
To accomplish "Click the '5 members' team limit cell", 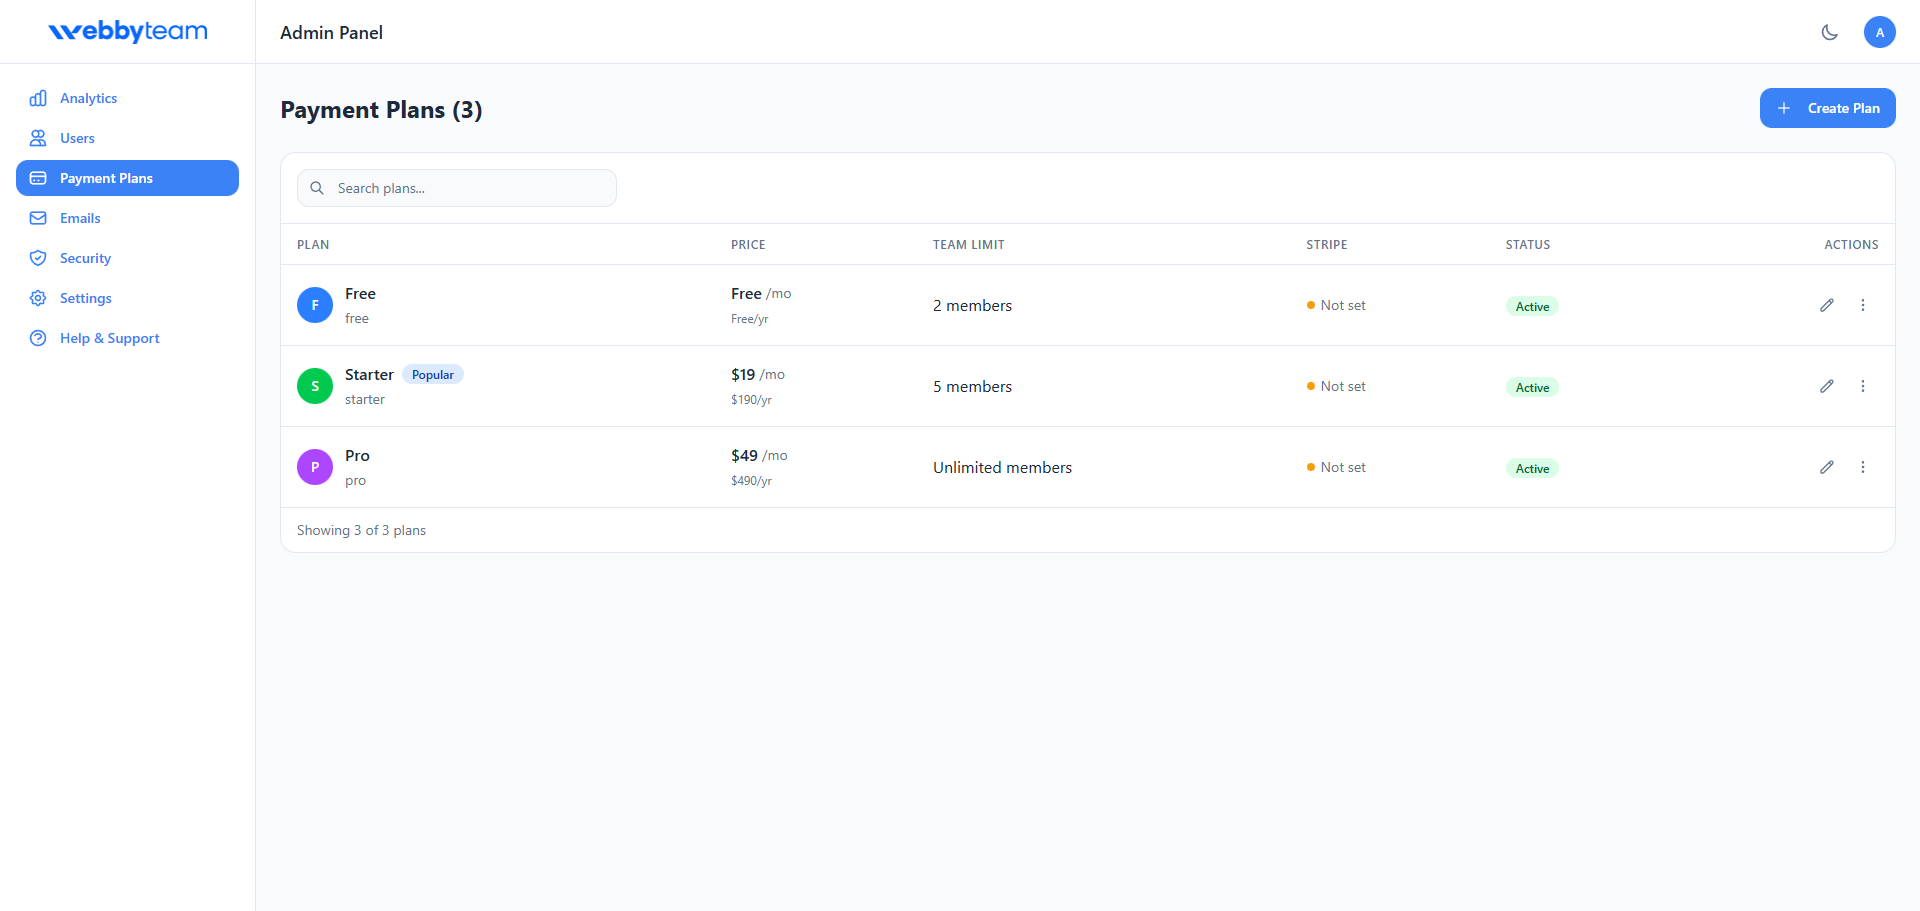I will [972, 386].
